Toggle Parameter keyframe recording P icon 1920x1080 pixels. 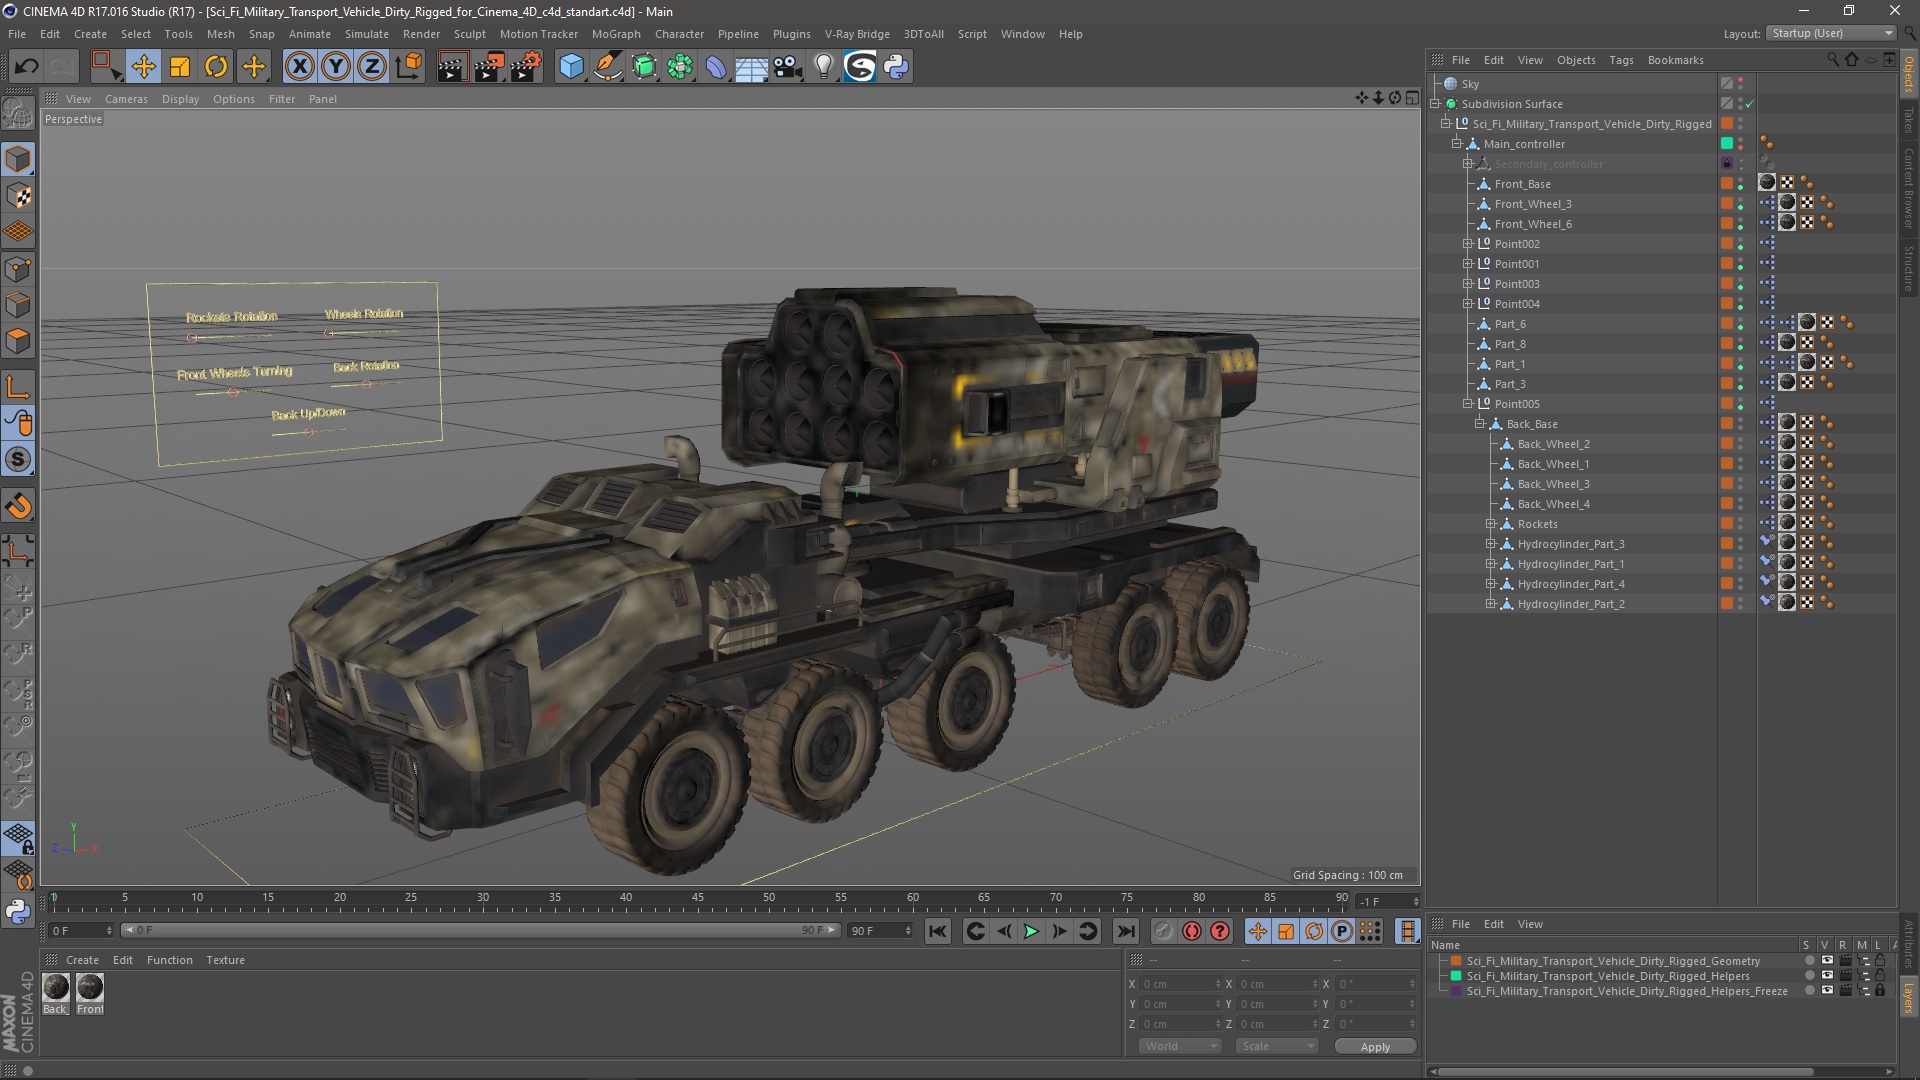pyautogui.click(x=1342, y=931)
